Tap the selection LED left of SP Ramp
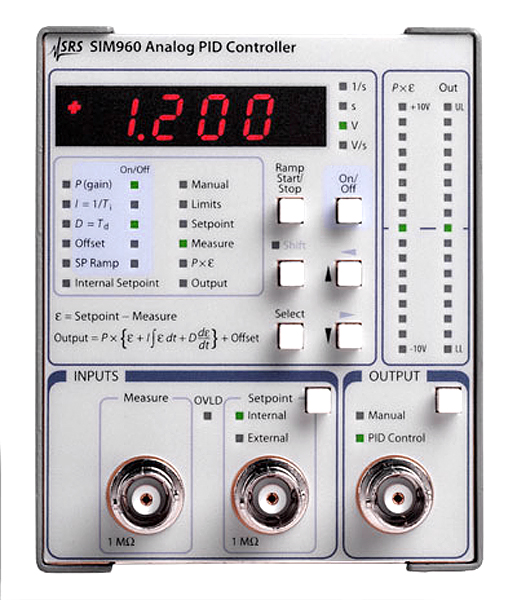Screen dimensions: 517x600 66,263
